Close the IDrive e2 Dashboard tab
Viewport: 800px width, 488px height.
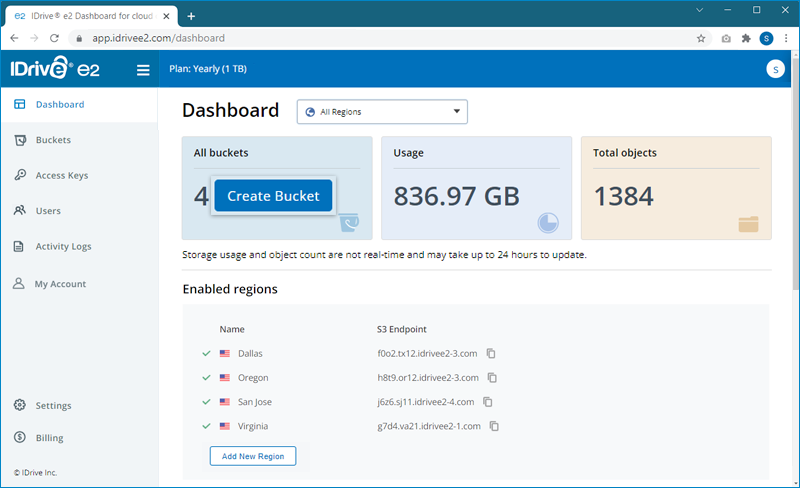point(166,16)
